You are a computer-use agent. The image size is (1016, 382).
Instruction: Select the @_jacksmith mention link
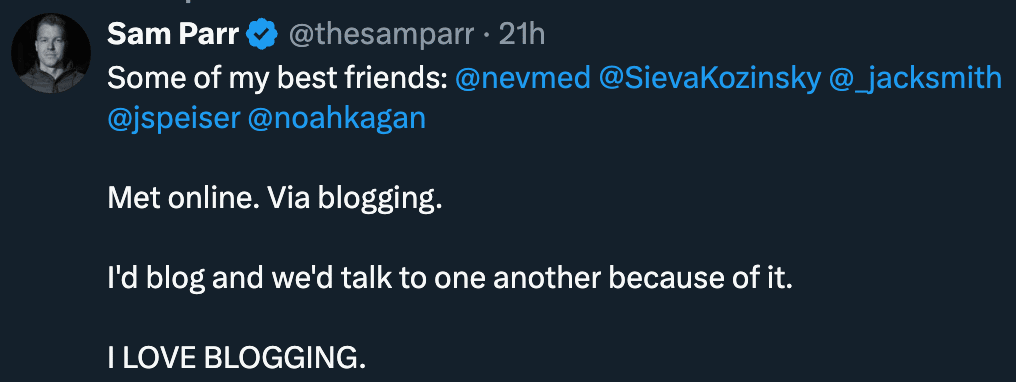point(916,80)
